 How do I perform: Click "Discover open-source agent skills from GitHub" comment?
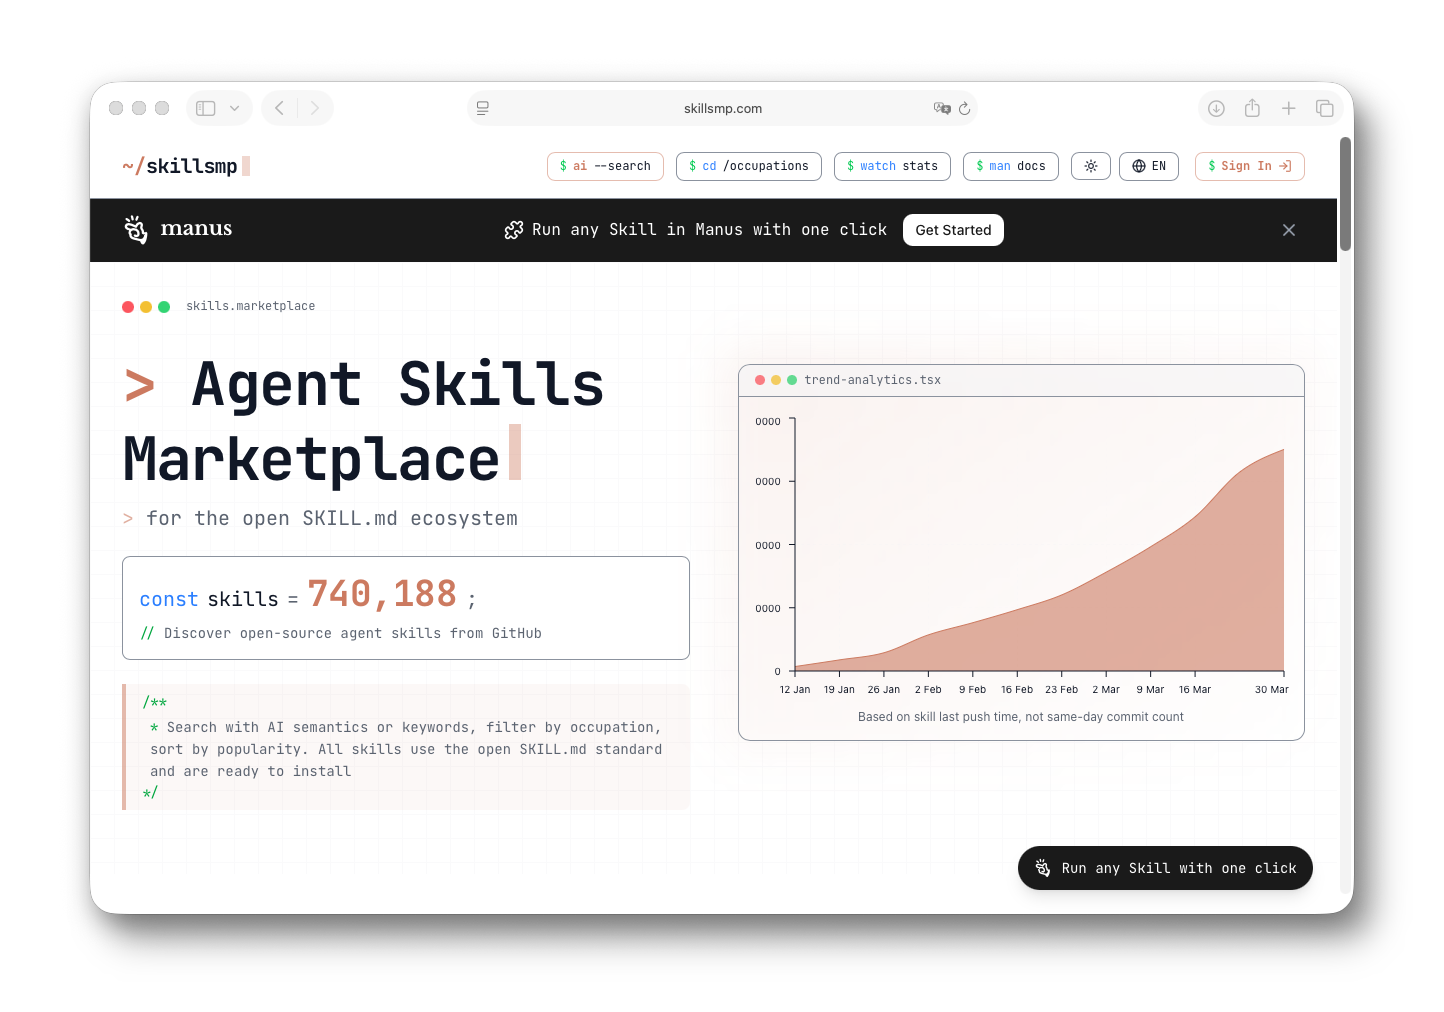tap(341, 633)
